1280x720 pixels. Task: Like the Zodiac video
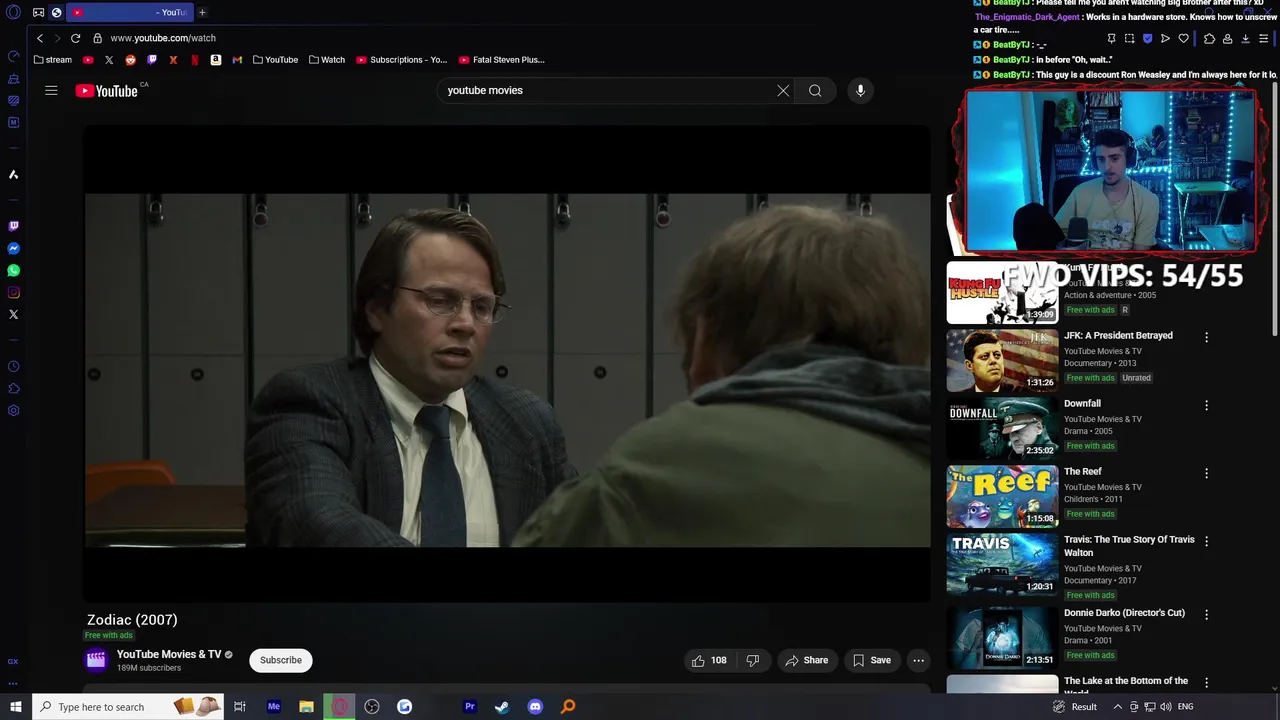tap(709, 660)
